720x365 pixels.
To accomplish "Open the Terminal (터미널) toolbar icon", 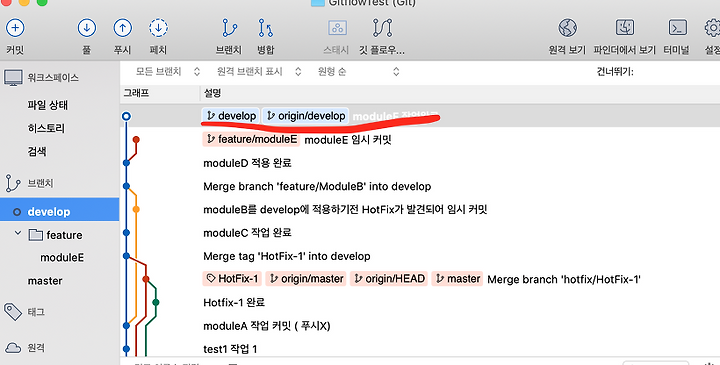I will click(678, 28).
